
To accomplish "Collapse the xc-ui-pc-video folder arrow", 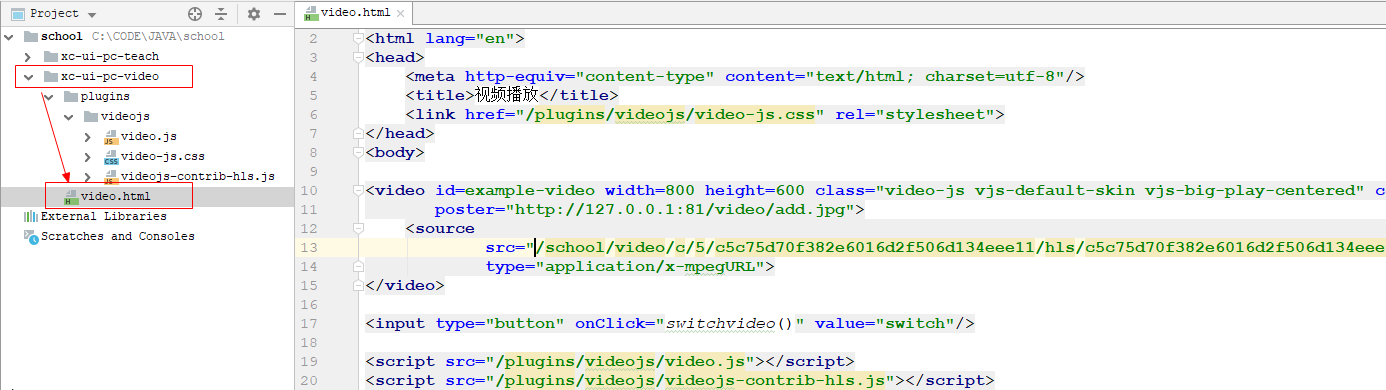I will click(28, 76).
